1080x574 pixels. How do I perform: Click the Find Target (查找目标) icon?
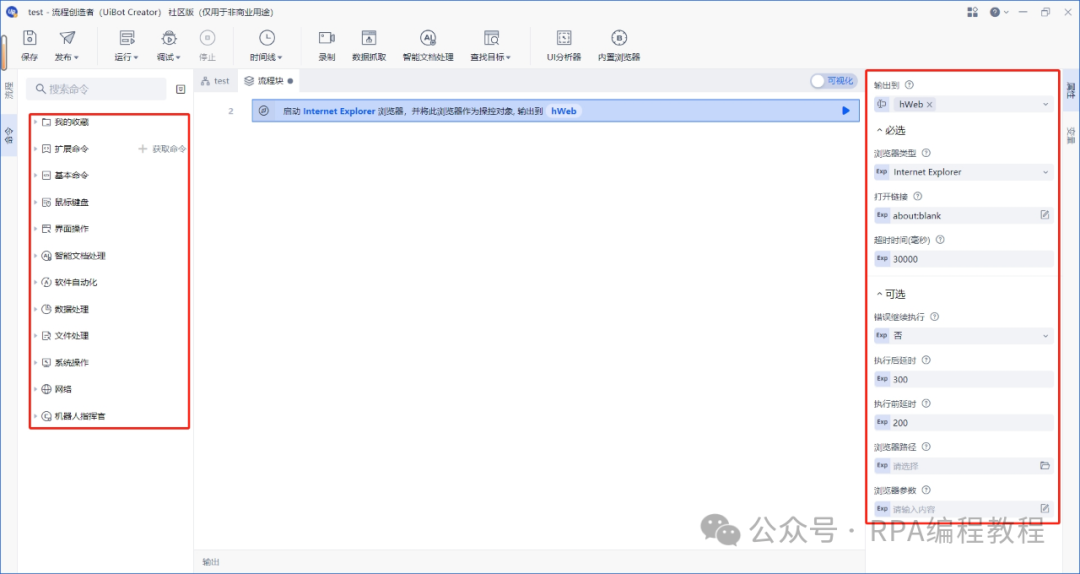(x=491, y=38)
